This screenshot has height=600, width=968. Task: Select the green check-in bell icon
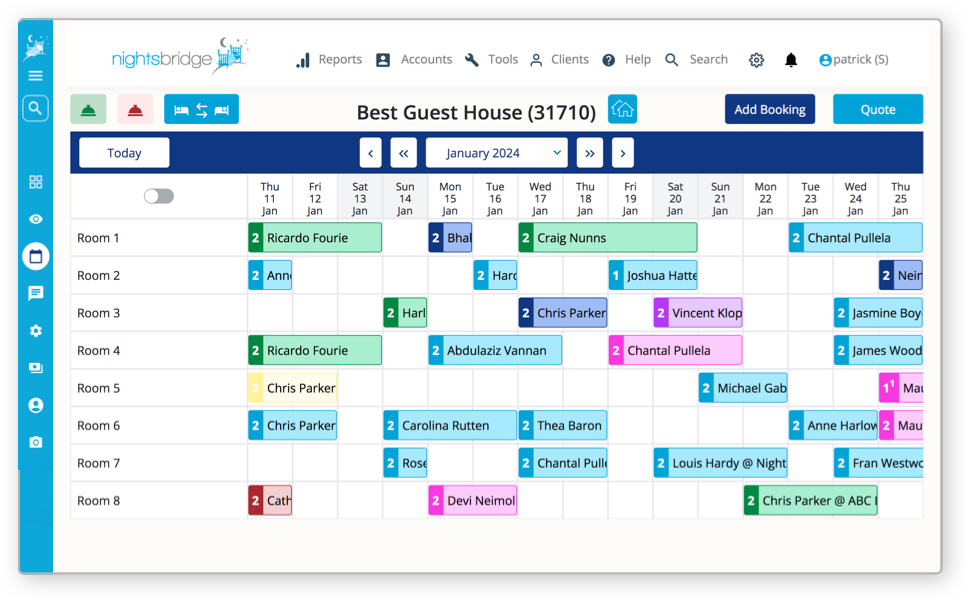[x=88, y=108]
